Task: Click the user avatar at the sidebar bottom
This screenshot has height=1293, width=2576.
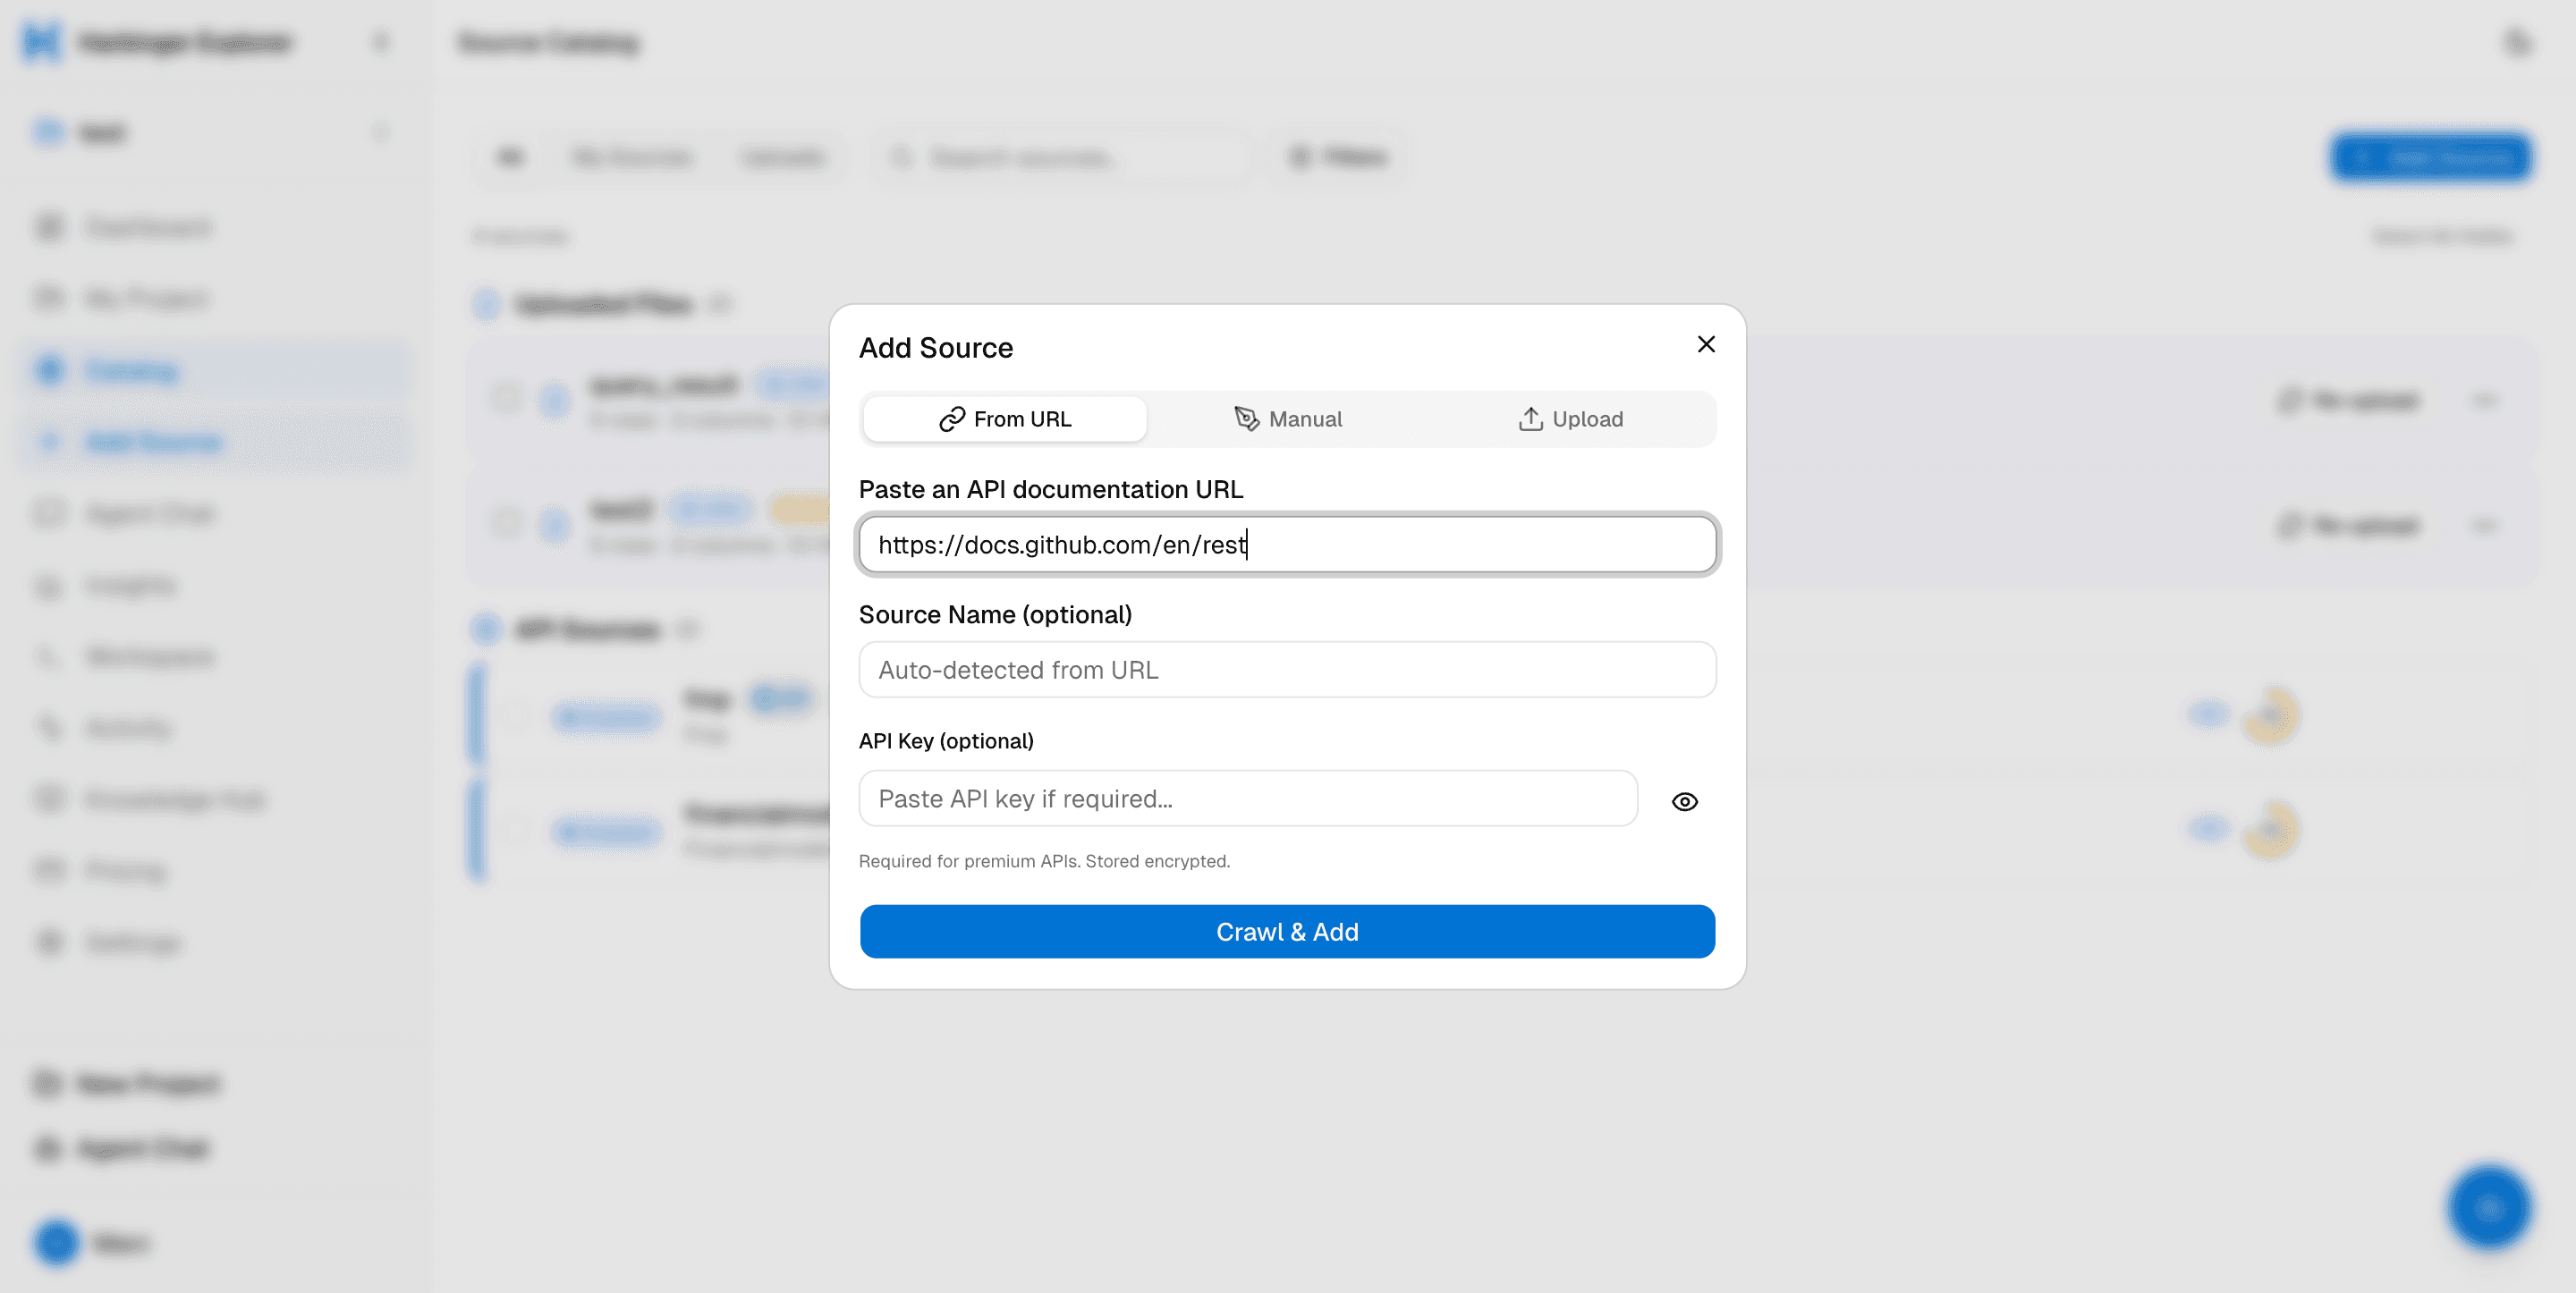Action: tap(56, 1243)
